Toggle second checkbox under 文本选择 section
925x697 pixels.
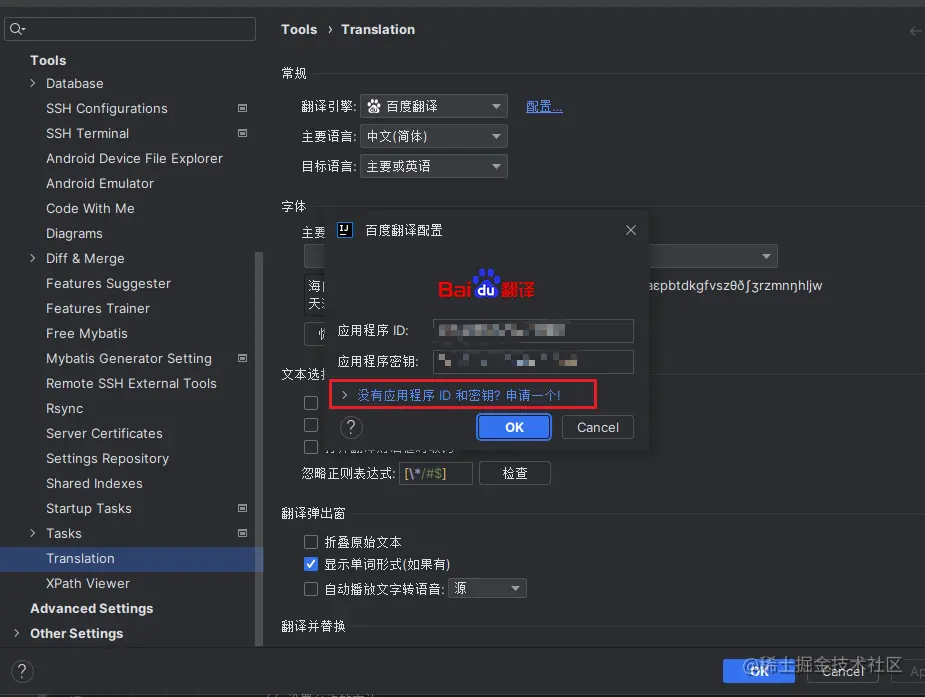(311, 425)
